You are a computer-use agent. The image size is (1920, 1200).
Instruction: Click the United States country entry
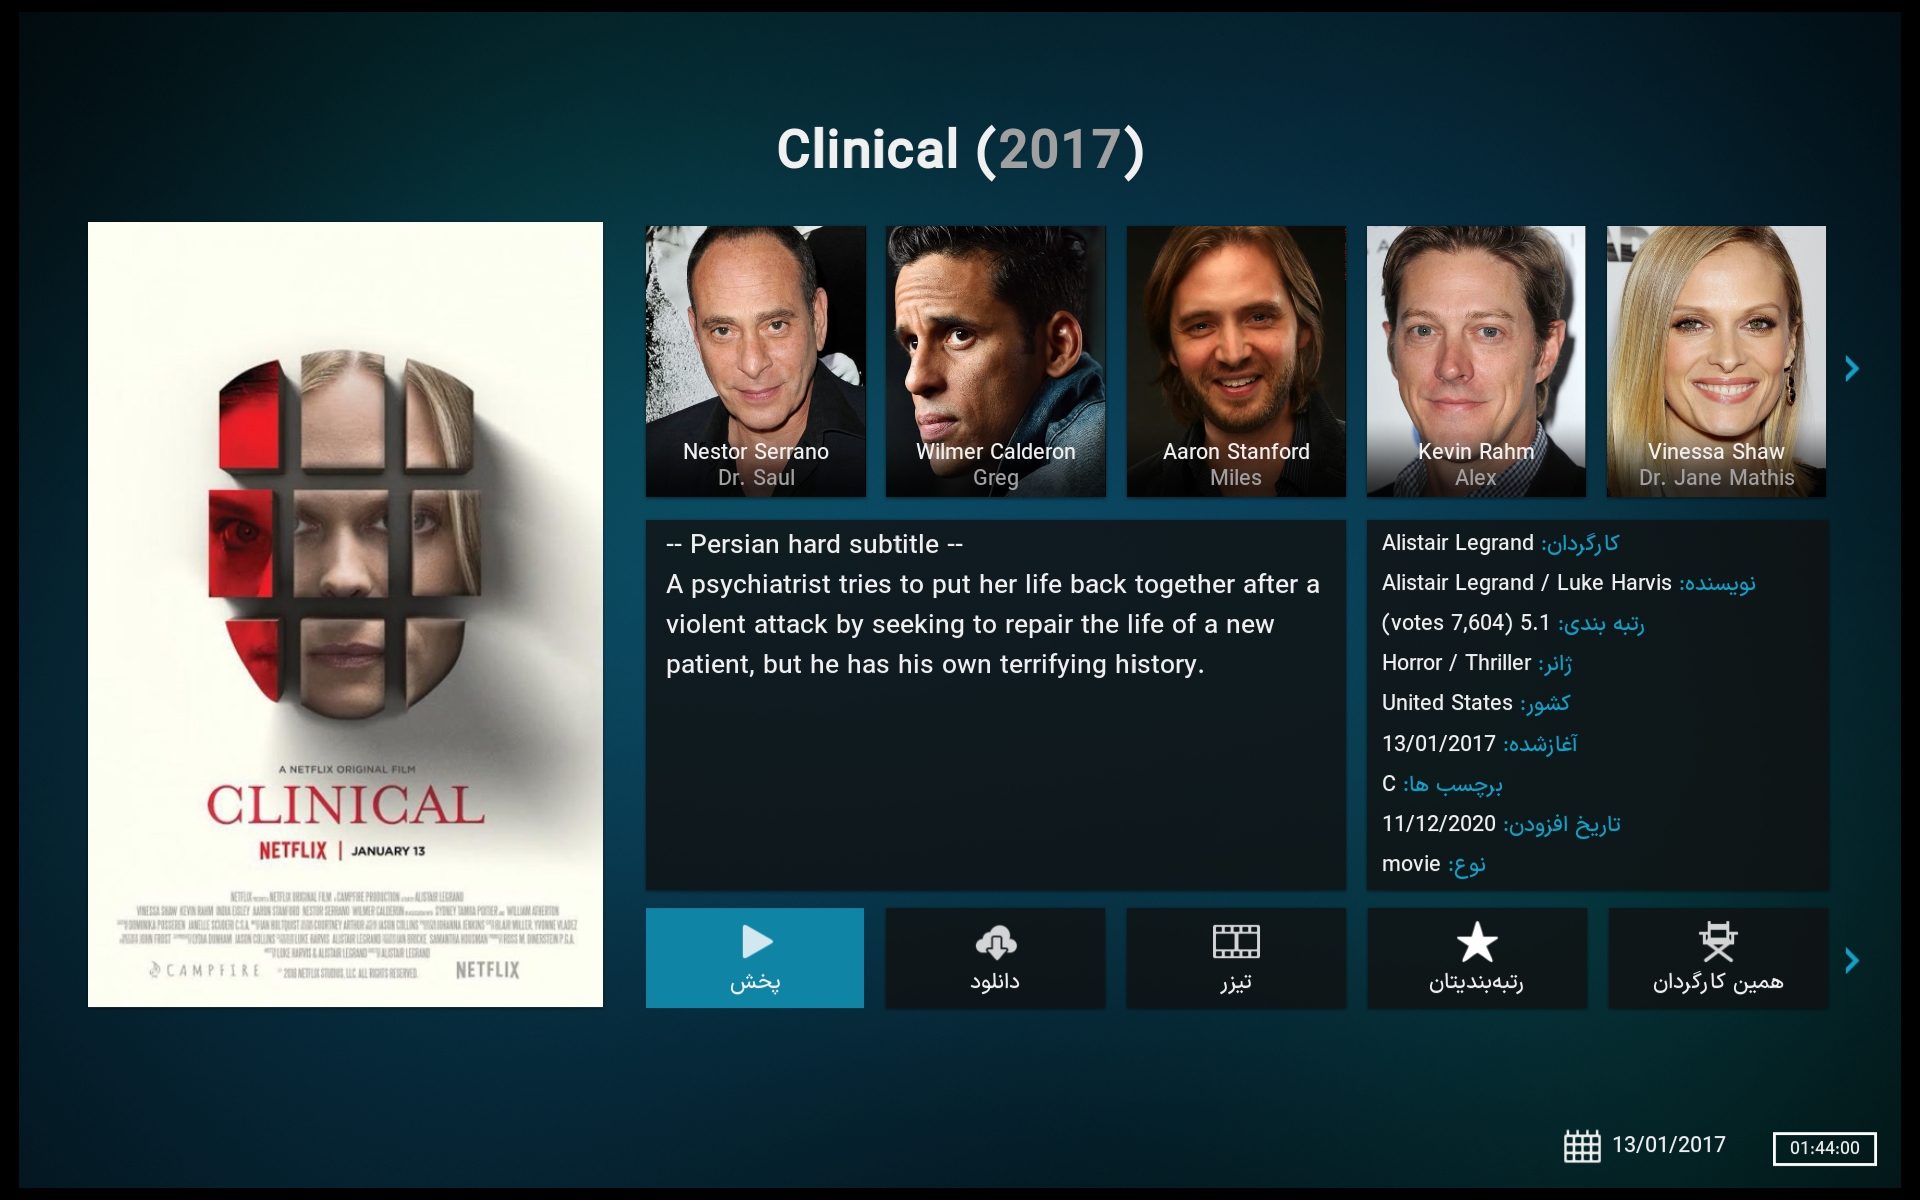click(1447, 703)
